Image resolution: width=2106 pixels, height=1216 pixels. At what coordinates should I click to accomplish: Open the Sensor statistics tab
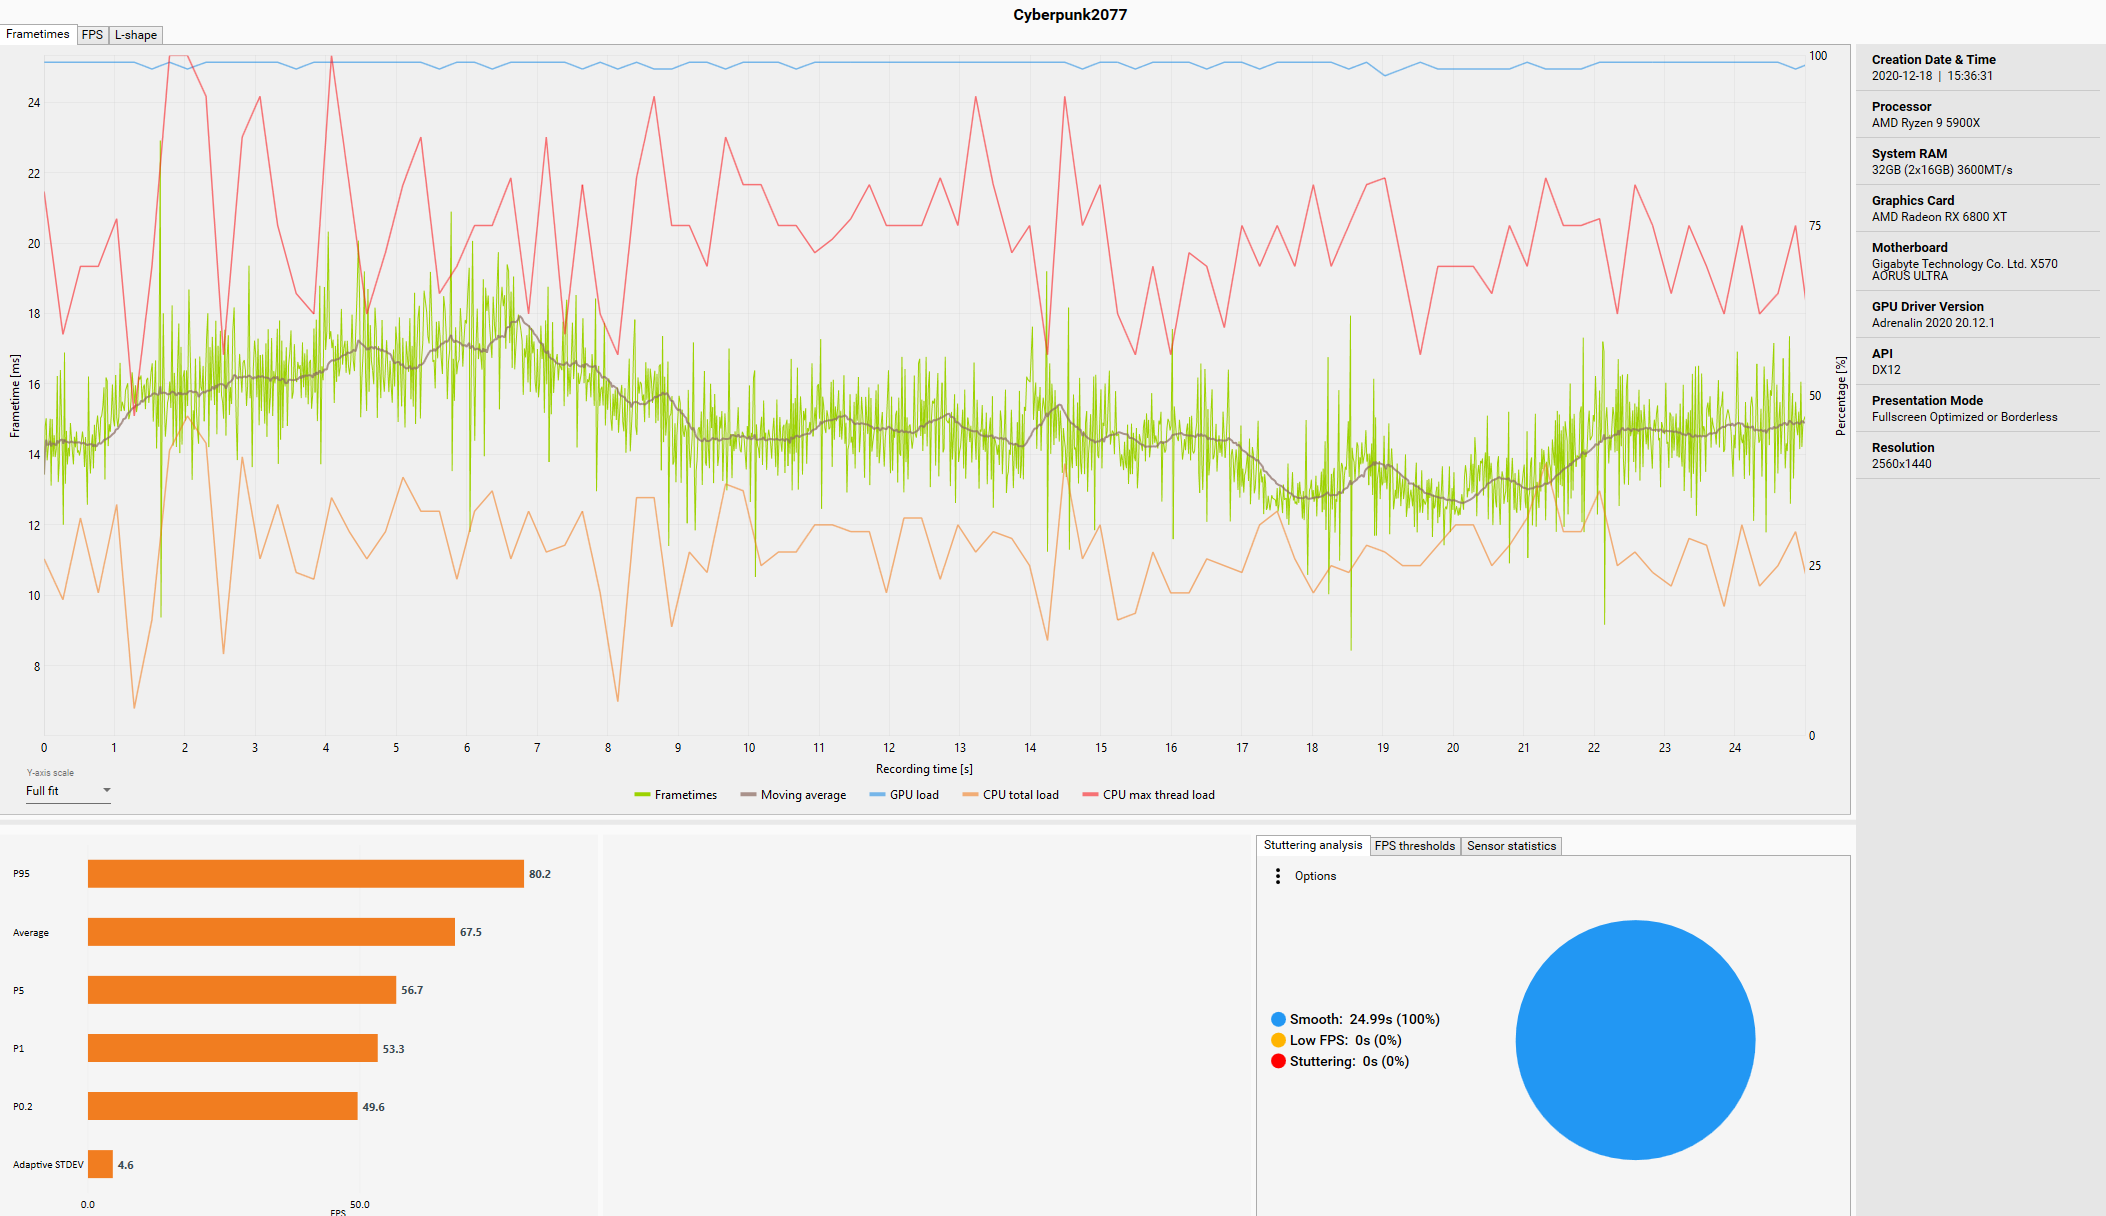(x=1511, y=846)
